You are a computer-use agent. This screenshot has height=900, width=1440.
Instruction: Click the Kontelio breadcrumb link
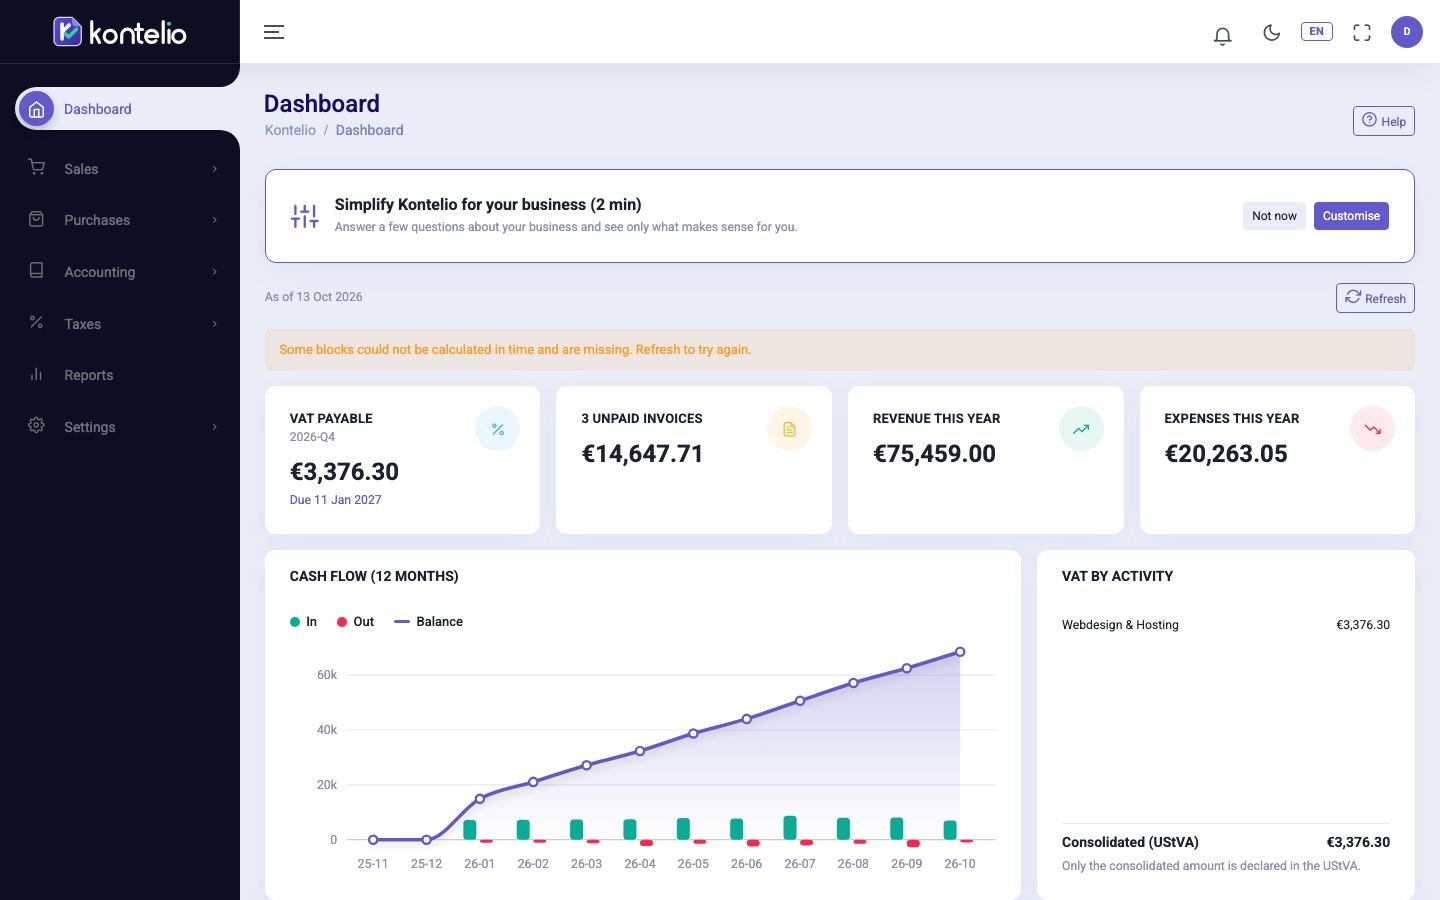click(x=290, y=130)
